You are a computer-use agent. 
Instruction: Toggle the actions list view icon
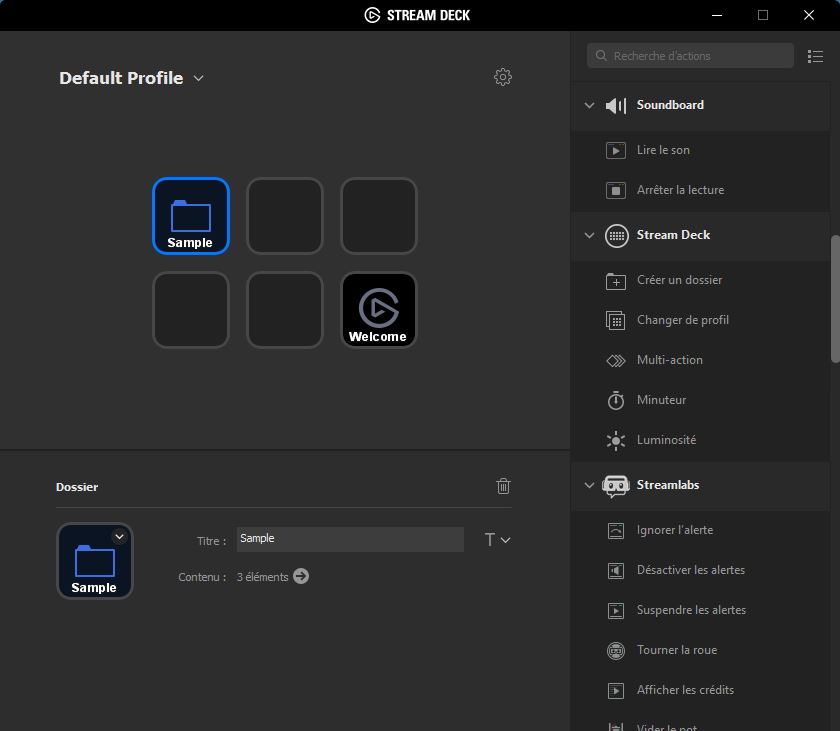815,56
